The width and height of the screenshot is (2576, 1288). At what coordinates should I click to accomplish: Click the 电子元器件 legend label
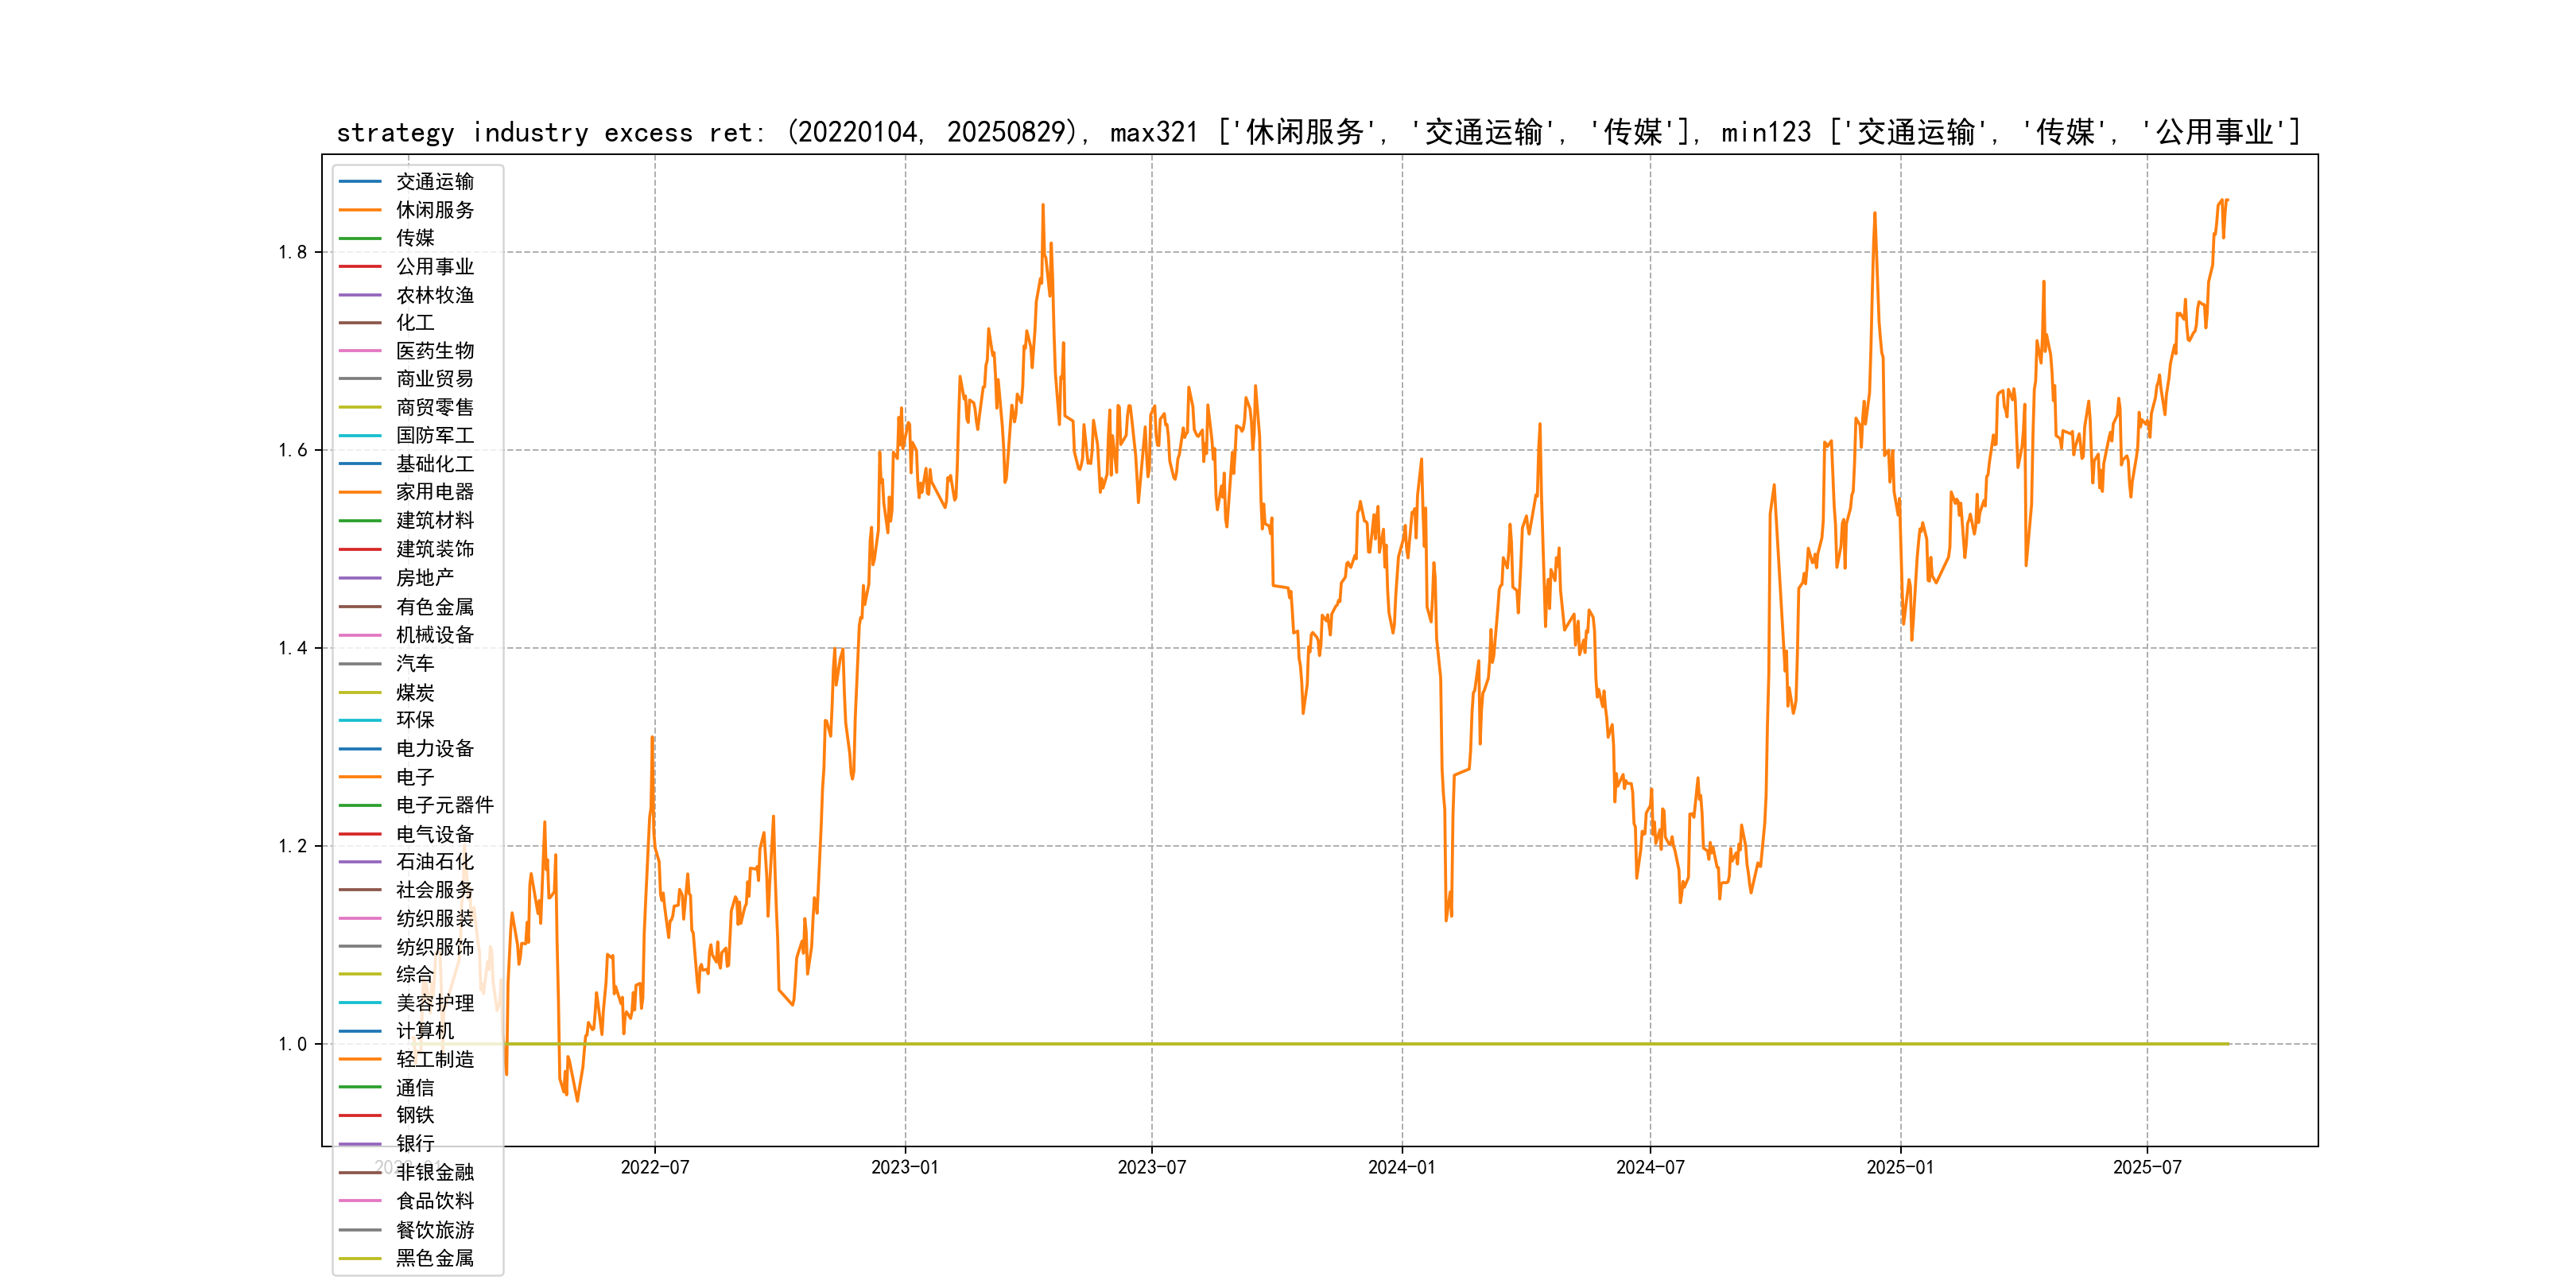point(444,805)
